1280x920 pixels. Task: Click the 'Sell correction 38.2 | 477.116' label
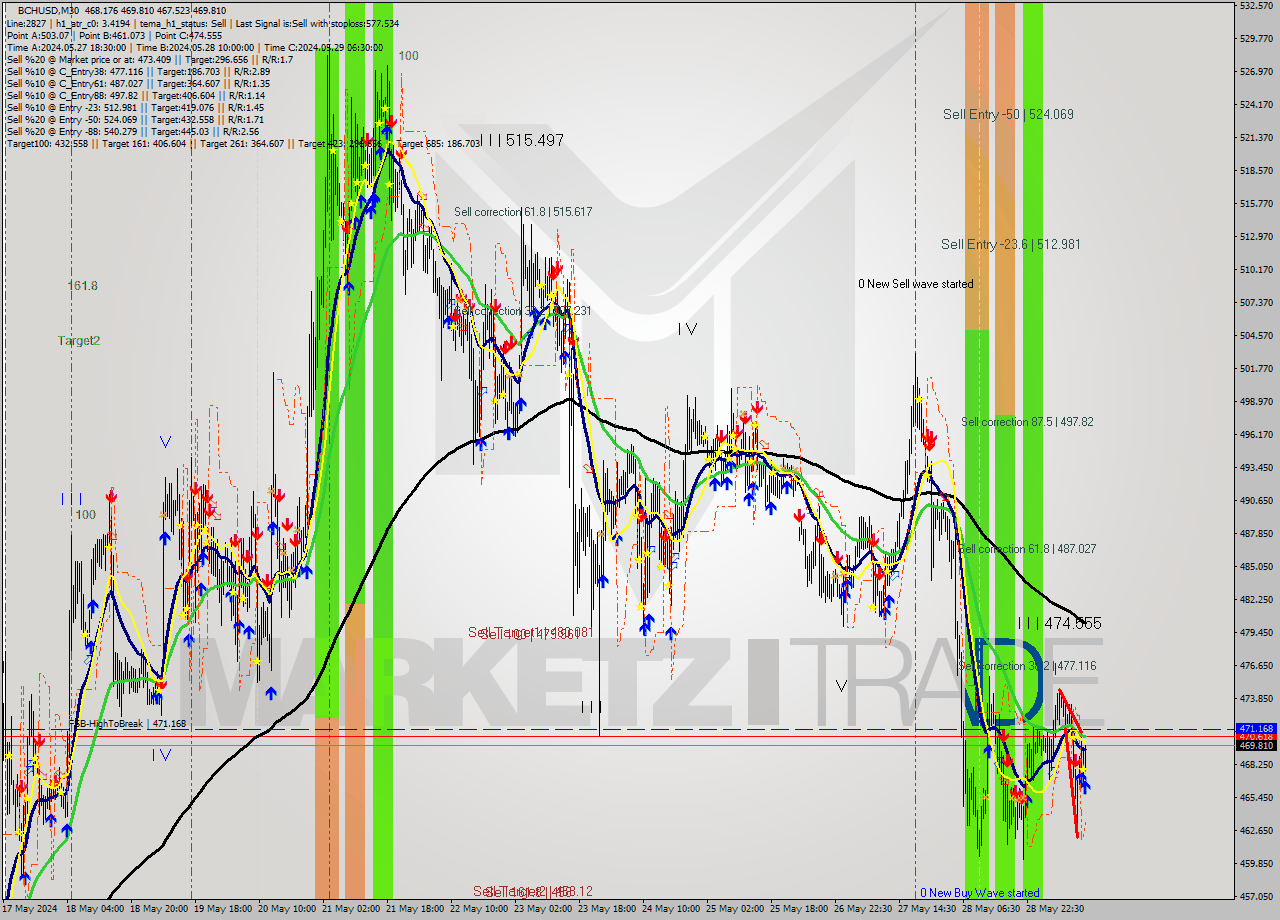tap(1027, 666)
